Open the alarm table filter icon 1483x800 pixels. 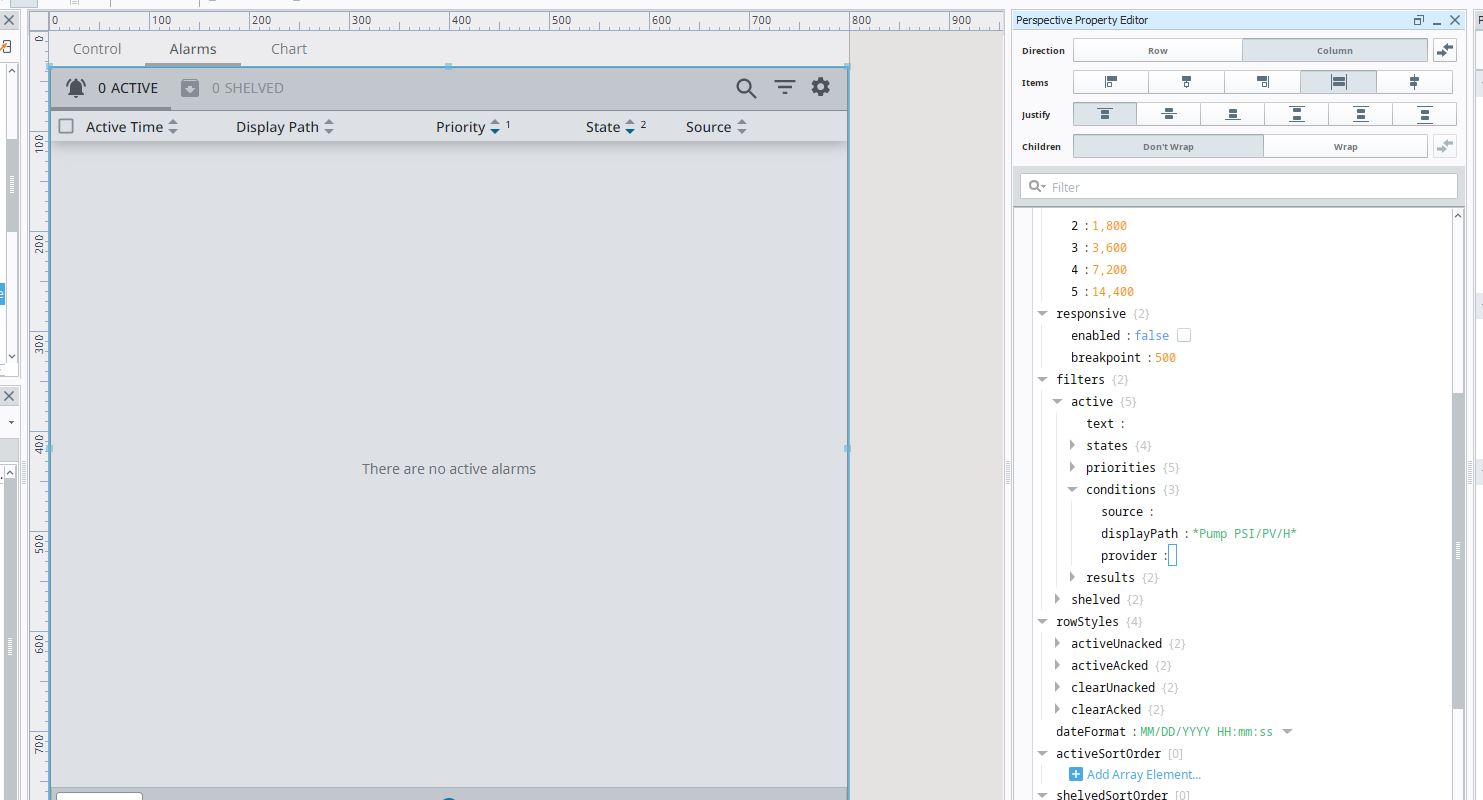(785, 88)
